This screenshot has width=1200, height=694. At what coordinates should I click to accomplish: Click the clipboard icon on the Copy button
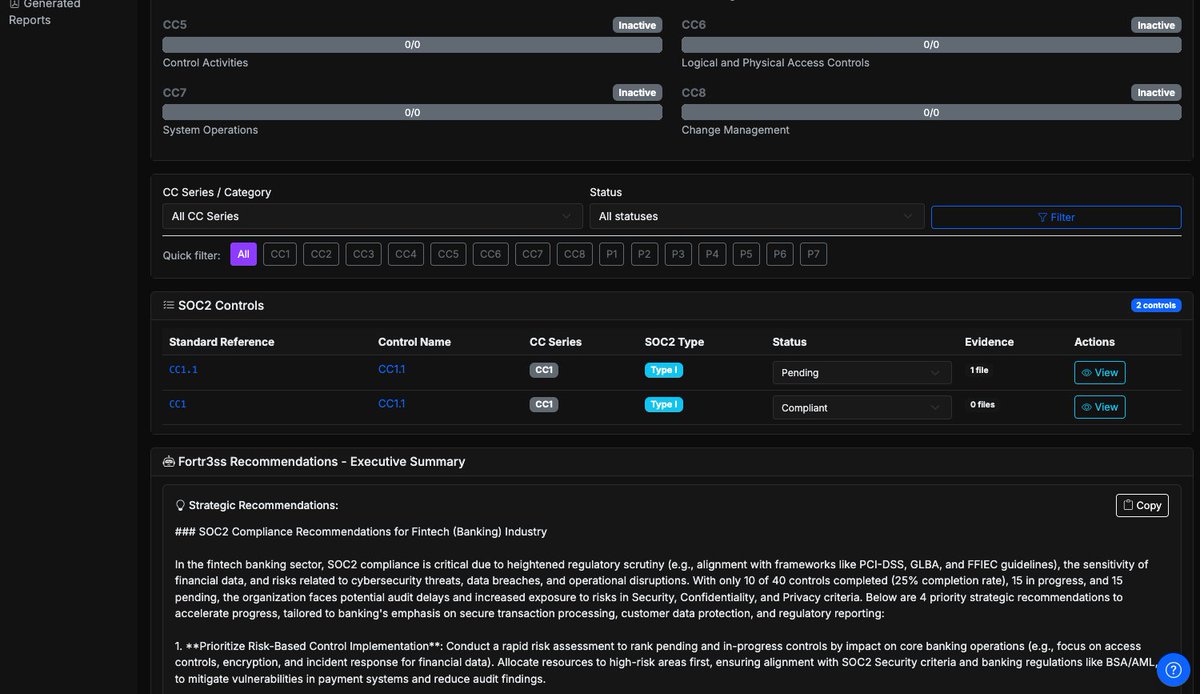1128,505
